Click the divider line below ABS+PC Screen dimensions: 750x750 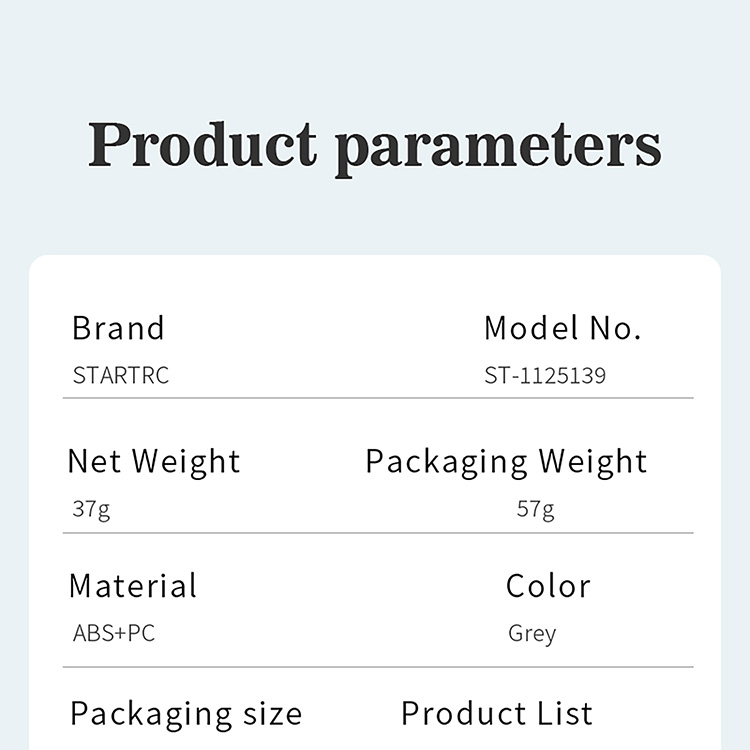pos(378,667)
